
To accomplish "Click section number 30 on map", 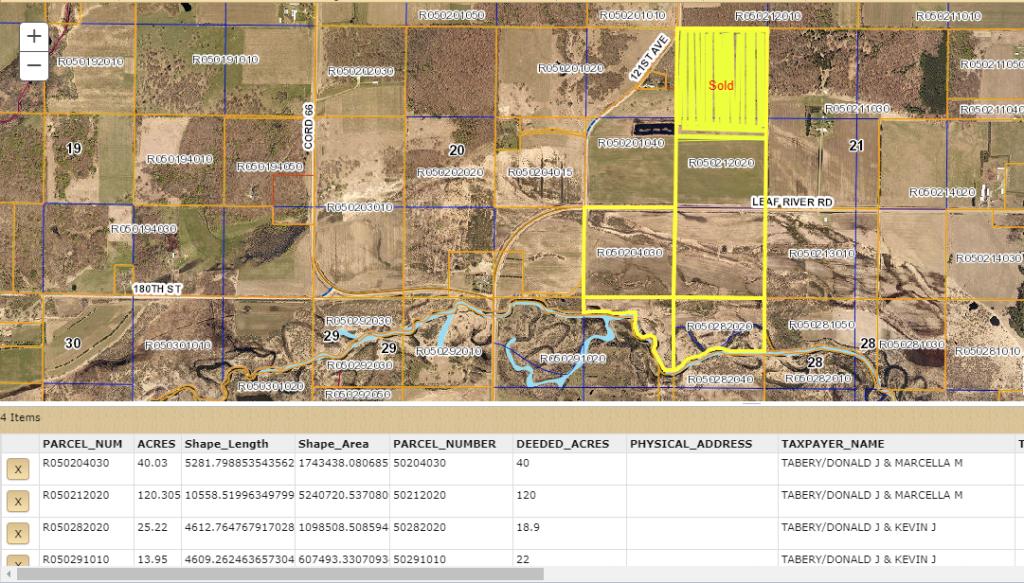I will pos(72,343).
